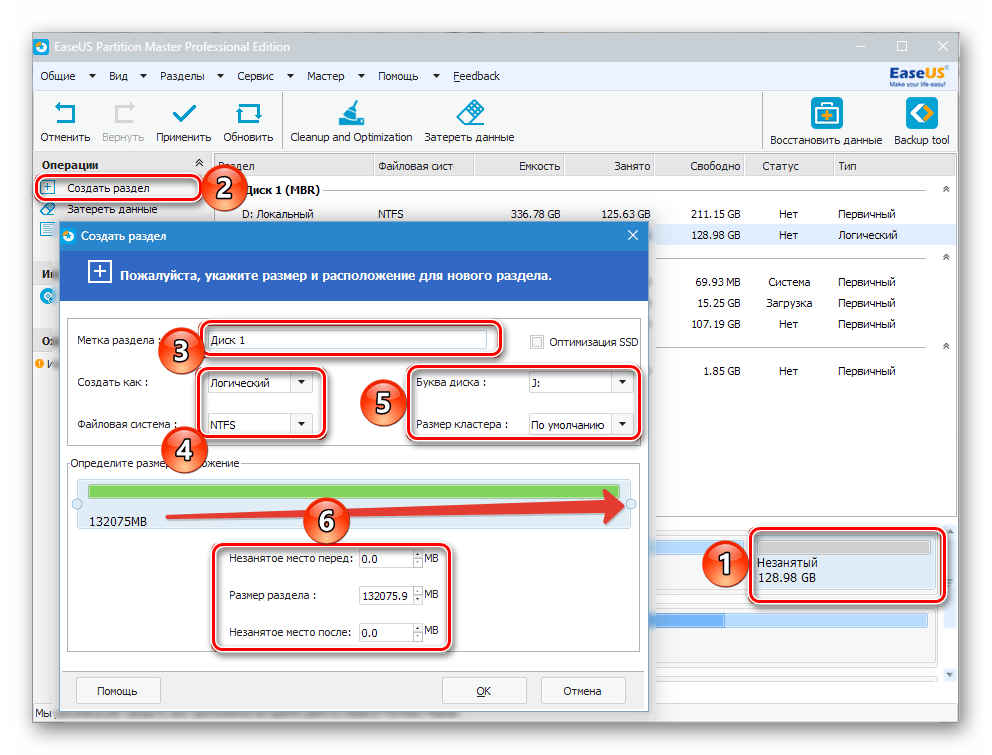Click the EaseUS title bar app icon
This screenshot has height=755, width=992.
pyautogui.click(x=42, y=47)
